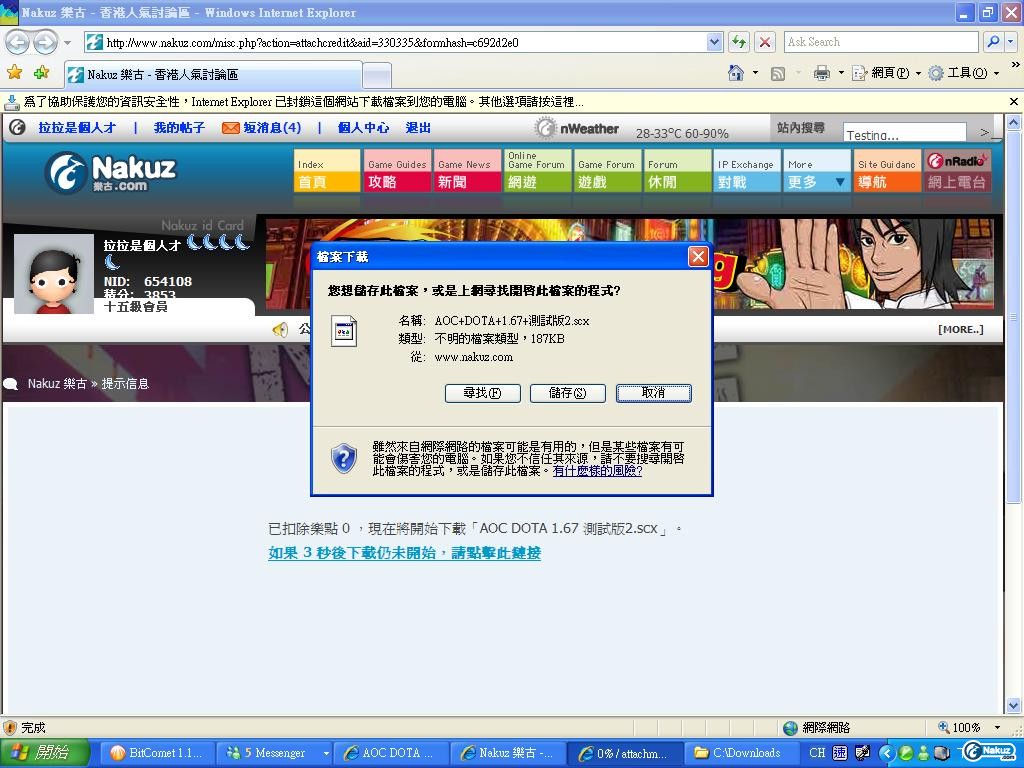
Task: Open 個人中心 personal center link
Action: coord(363,128)
